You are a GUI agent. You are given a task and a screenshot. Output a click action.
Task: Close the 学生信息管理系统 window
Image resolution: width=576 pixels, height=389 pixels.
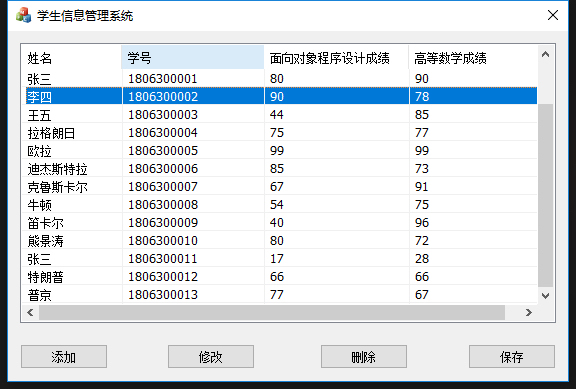553,15
